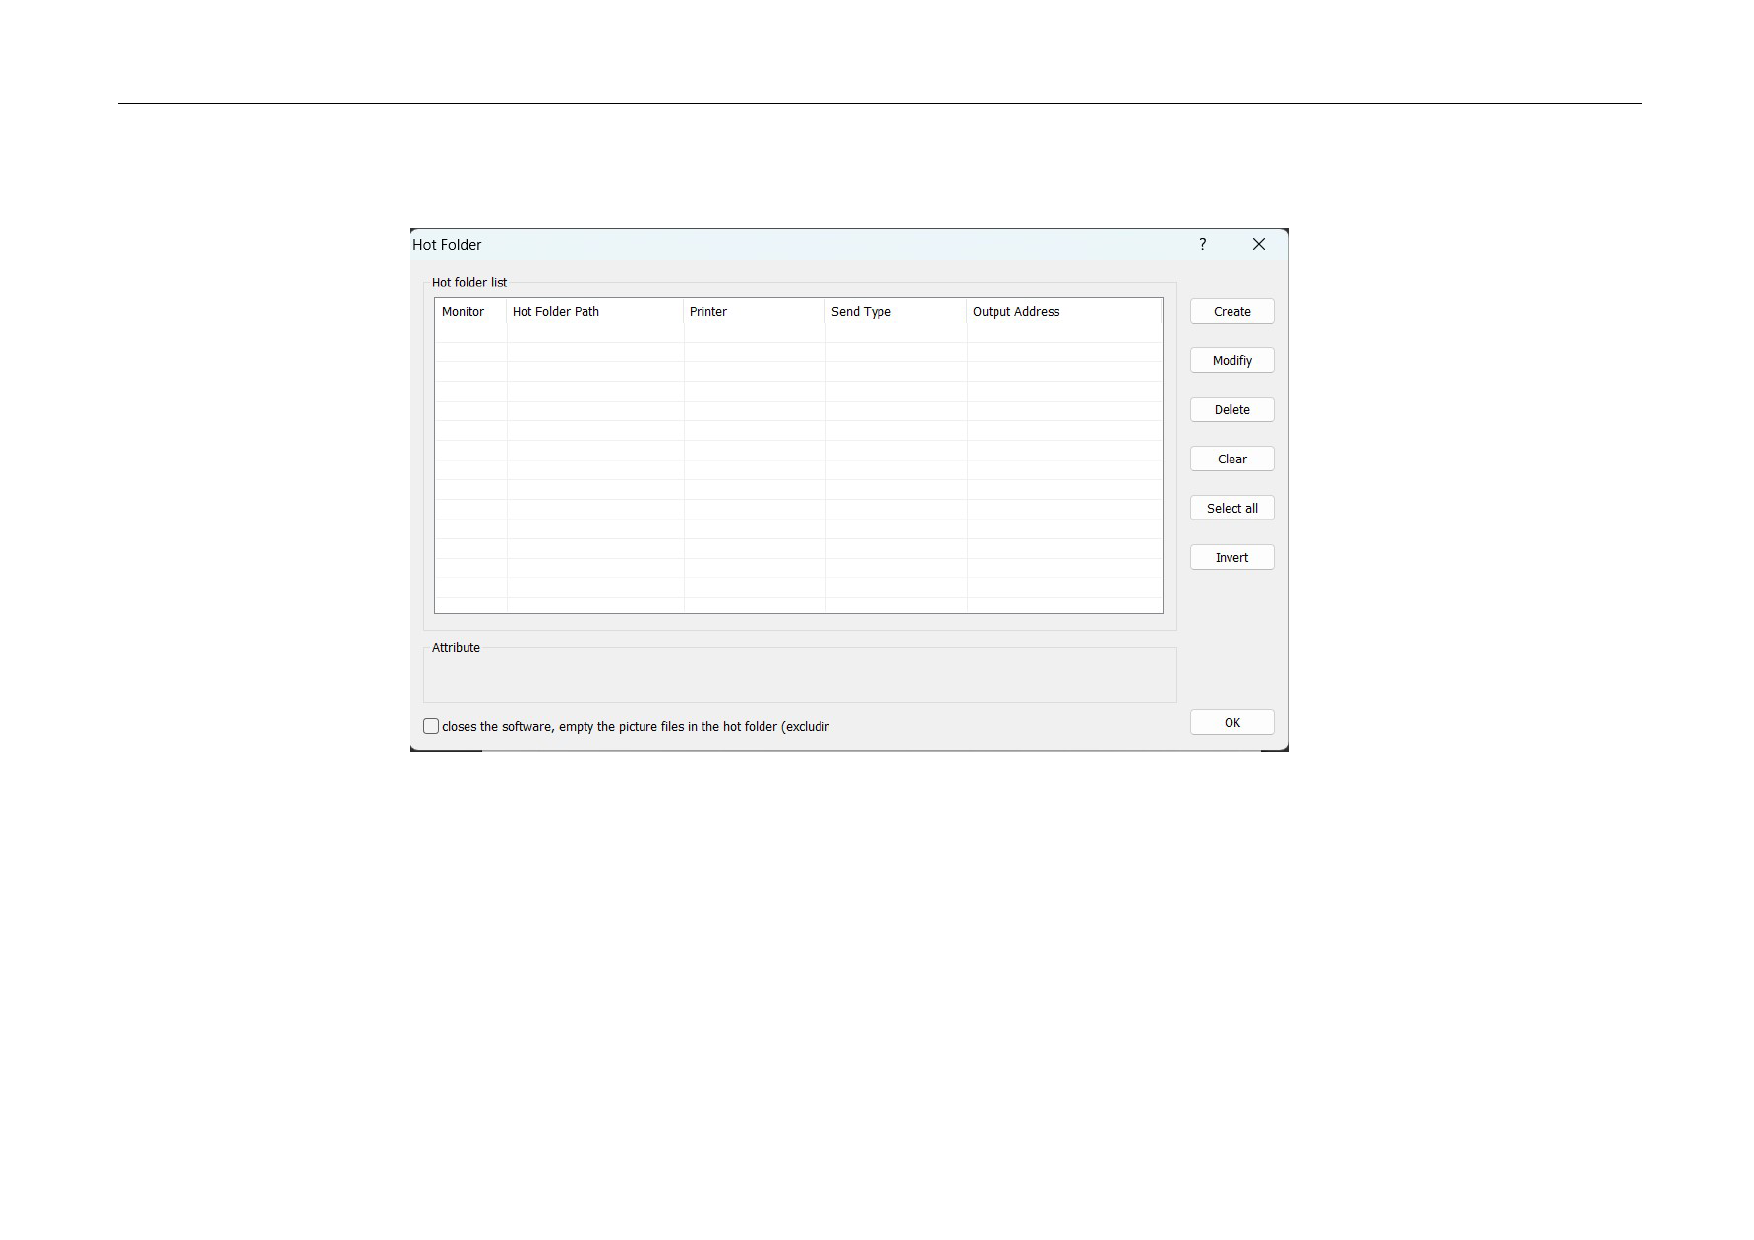This screenshot has height=1240, width=1754.
Task: Click inside the Attribute panel area
Action: coord(799,678)
